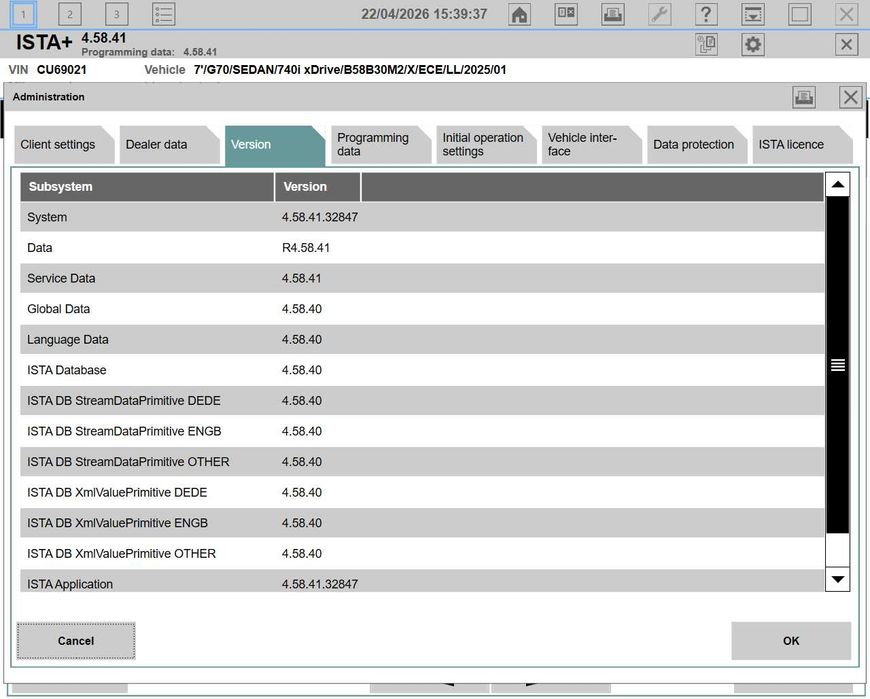Click System version value 4.58.41.32847

point(320,217)
